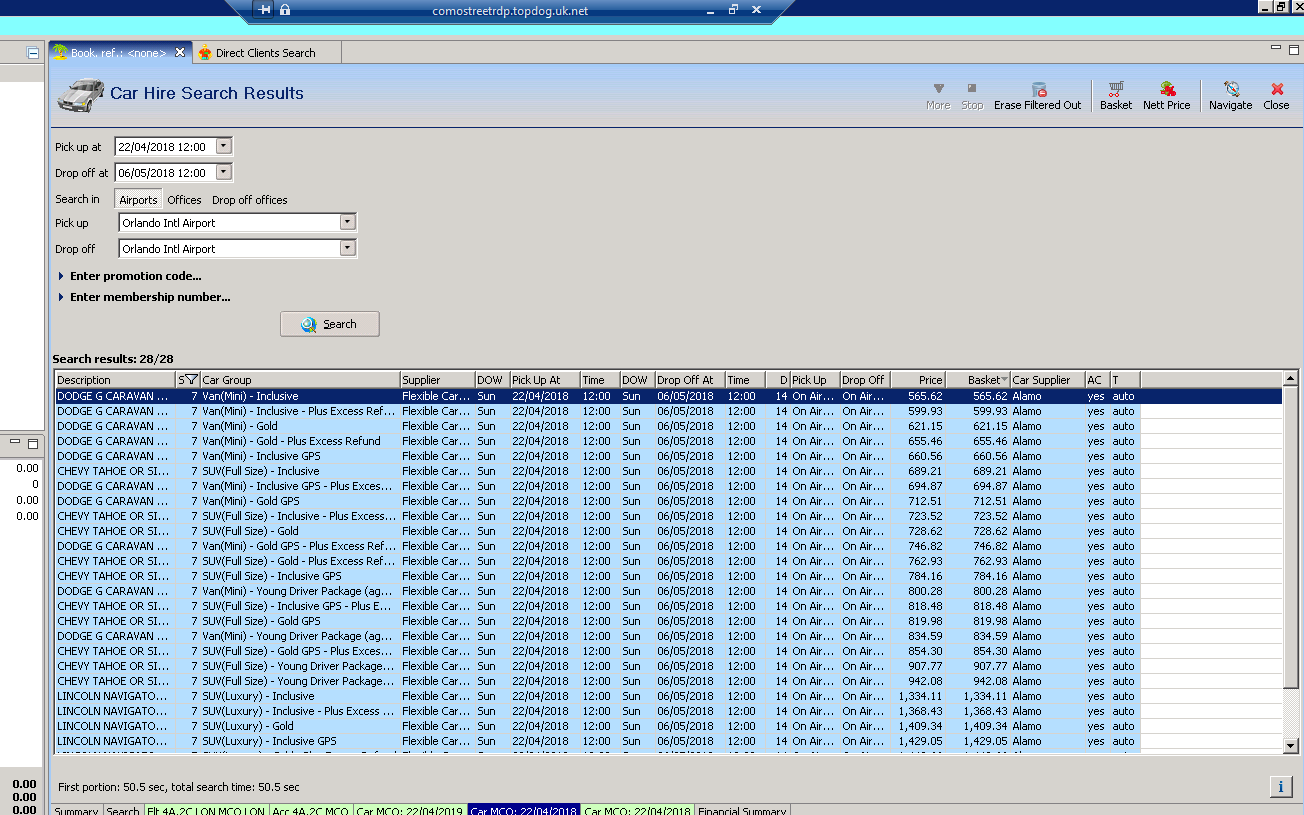Minimize the Car Hire Search Results panel
The height and width of the screenshot is (815, 1304).
pos(1276,48)
